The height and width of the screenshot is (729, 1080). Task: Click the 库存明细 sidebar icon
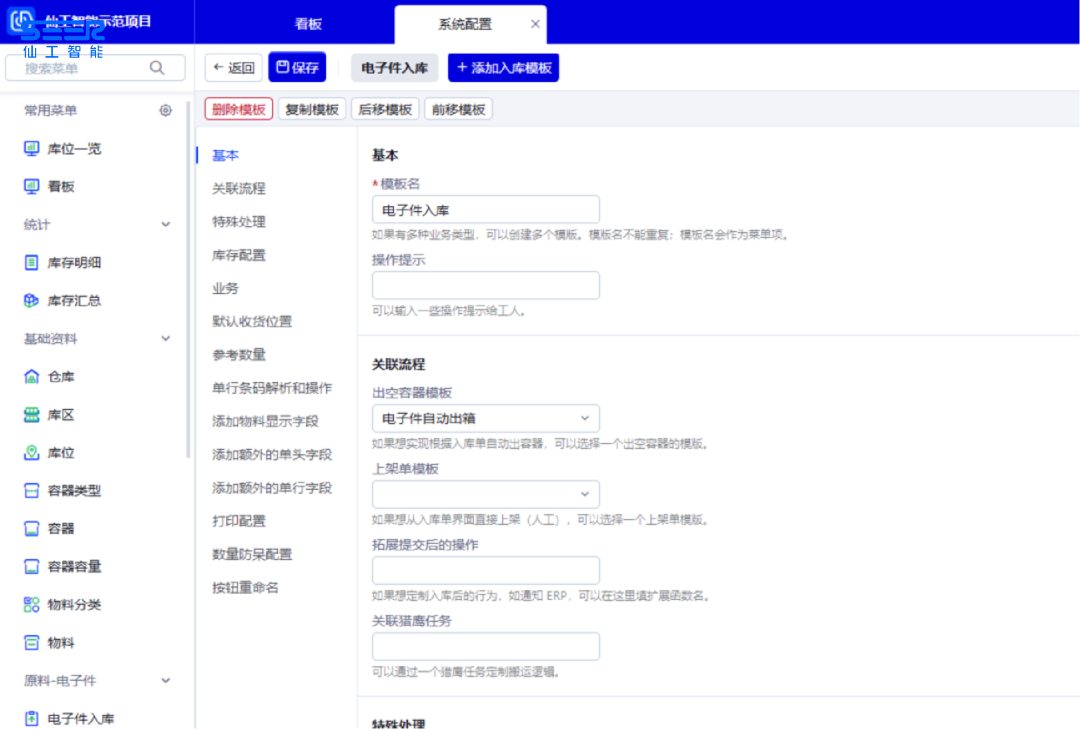click(x=31, y=263)
